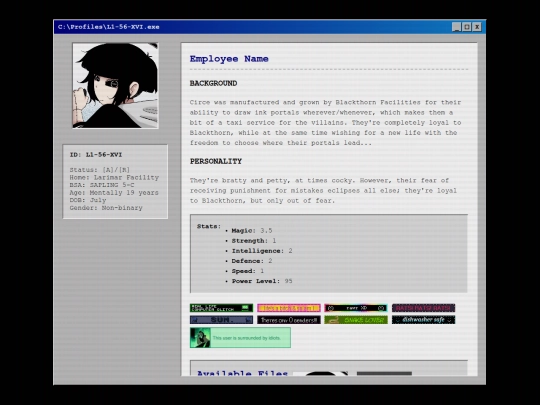Click the 'Employee Name' heading
Viewport: 540px width, 405px height.
pos(229,59)
